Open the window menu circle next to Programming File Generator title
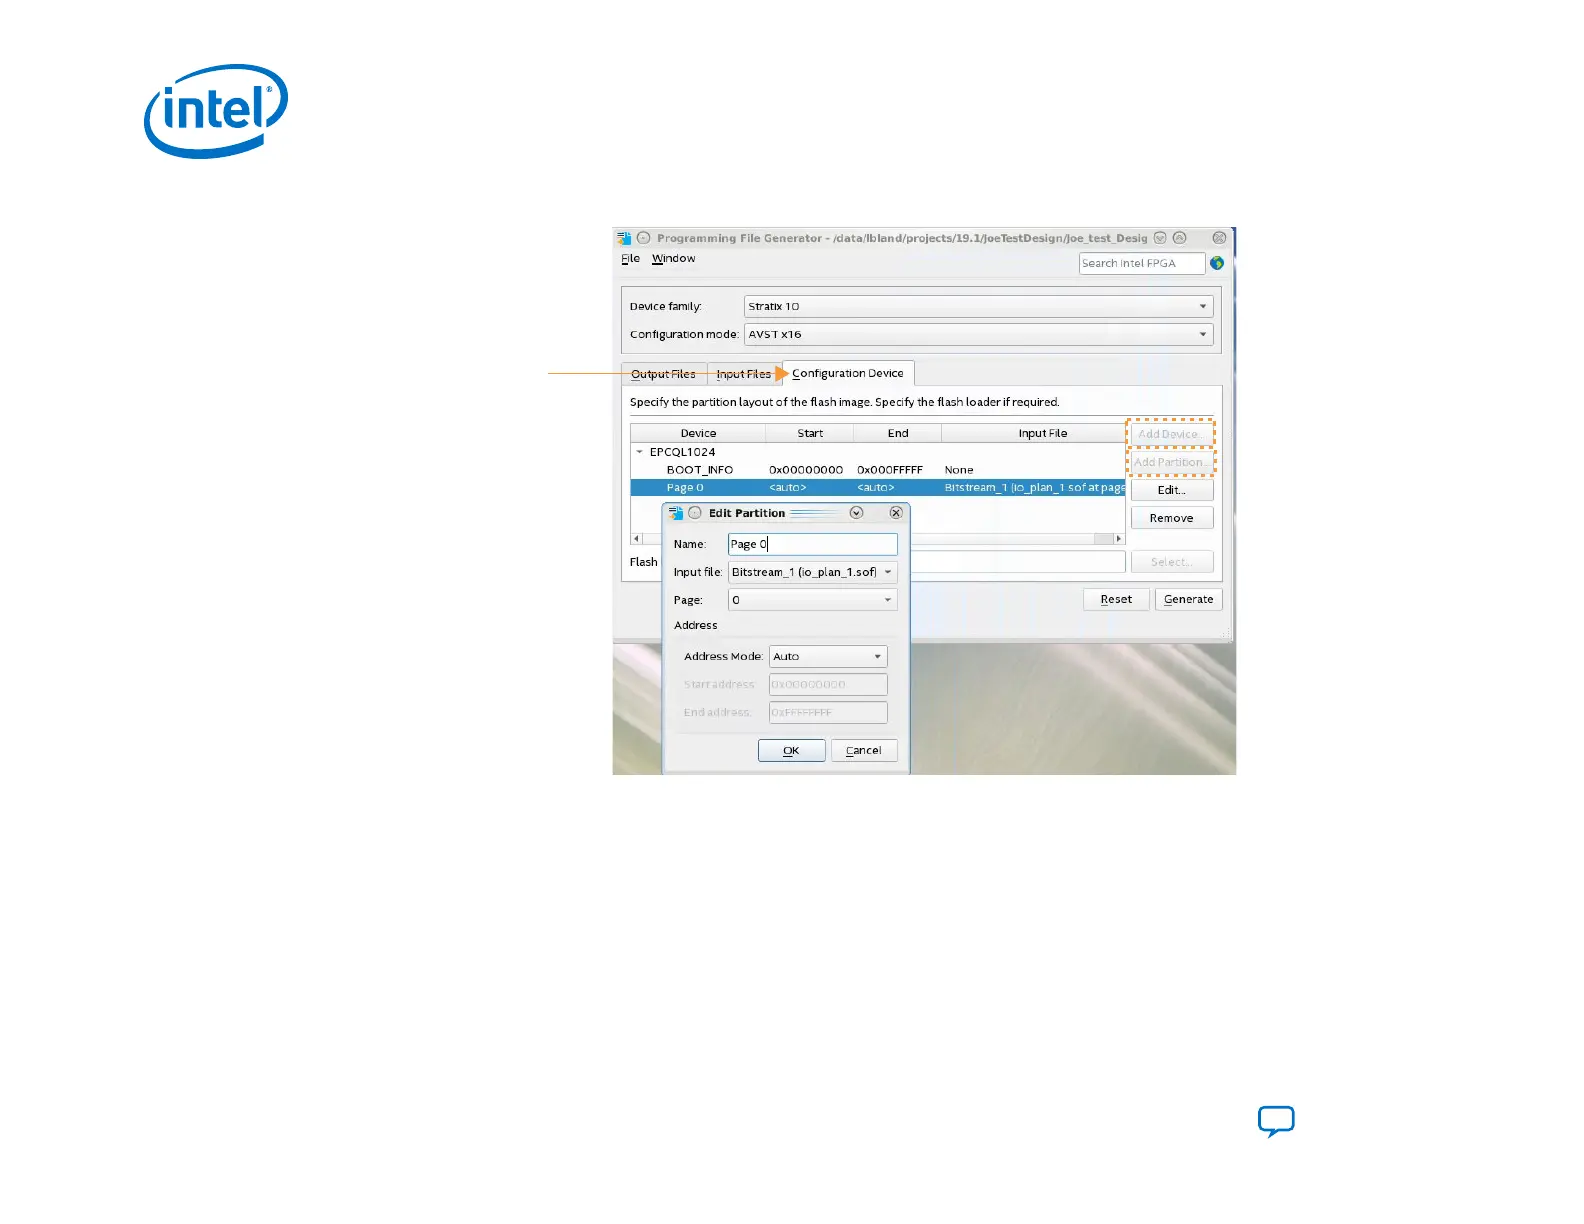Image resolution: width=1584 pixels, height=1224 pixels. click(644, 238)
